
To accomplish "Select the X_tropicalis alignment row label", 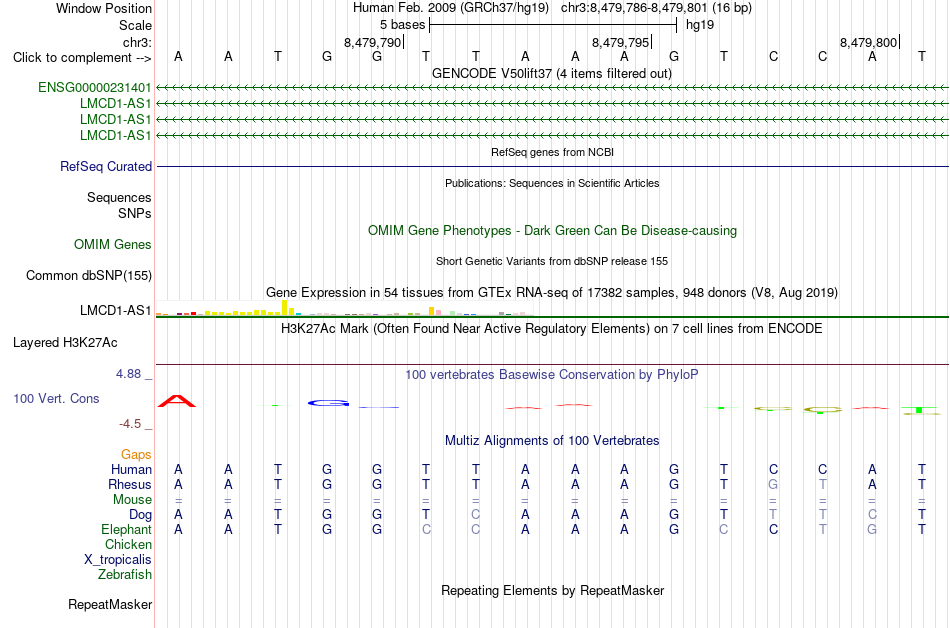I will tap(118, 560).
